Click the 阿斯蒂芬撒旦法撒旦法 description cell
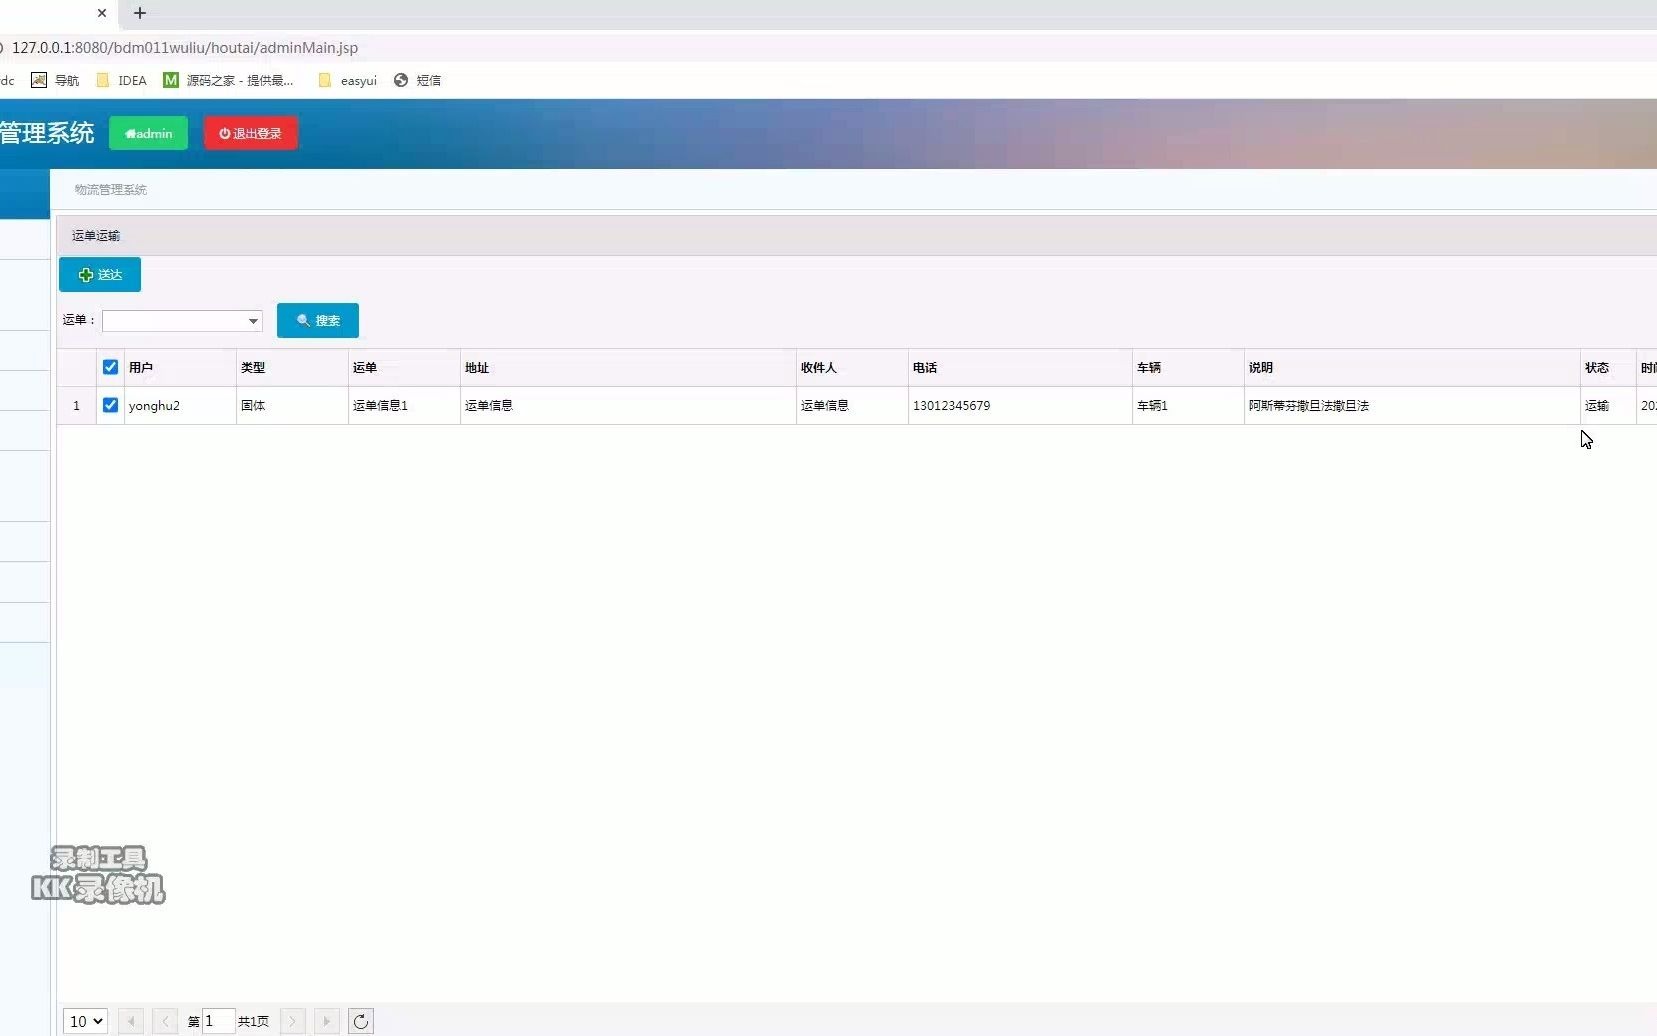The width and height of the screenshot is (1657, 1036). [1412, 406]
